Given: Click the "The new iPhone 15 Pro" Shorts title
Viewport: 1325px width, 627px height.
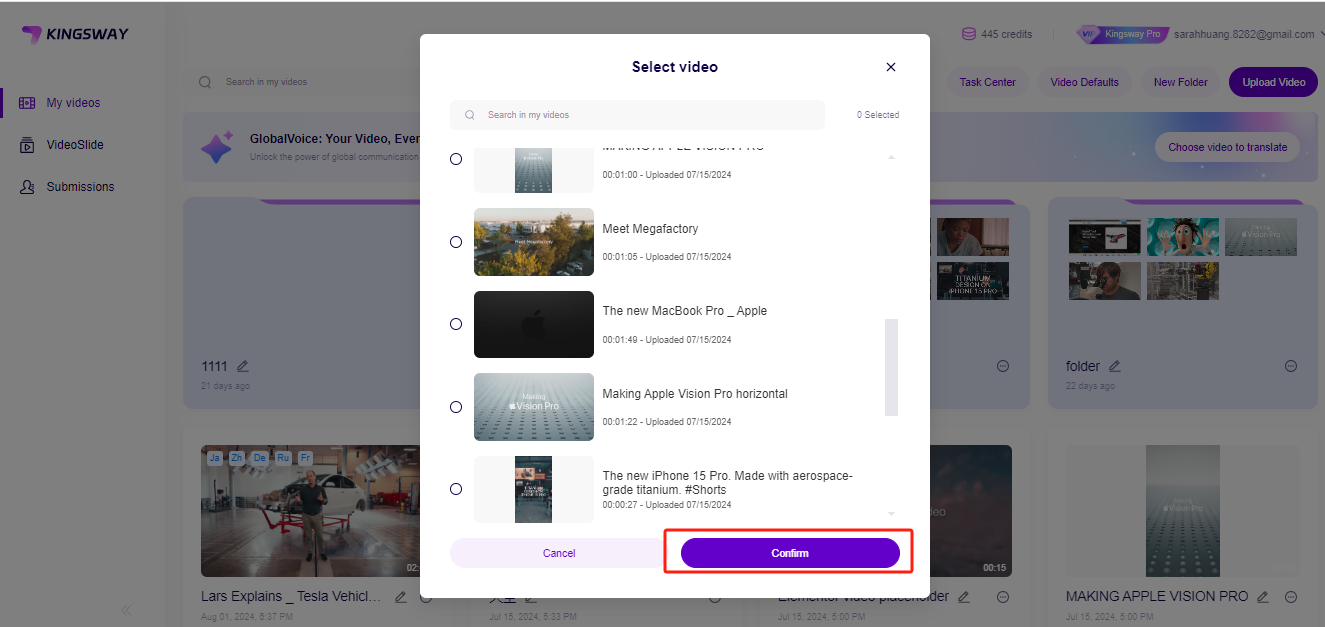Looking at the screenshot, I should click(728, 483).
